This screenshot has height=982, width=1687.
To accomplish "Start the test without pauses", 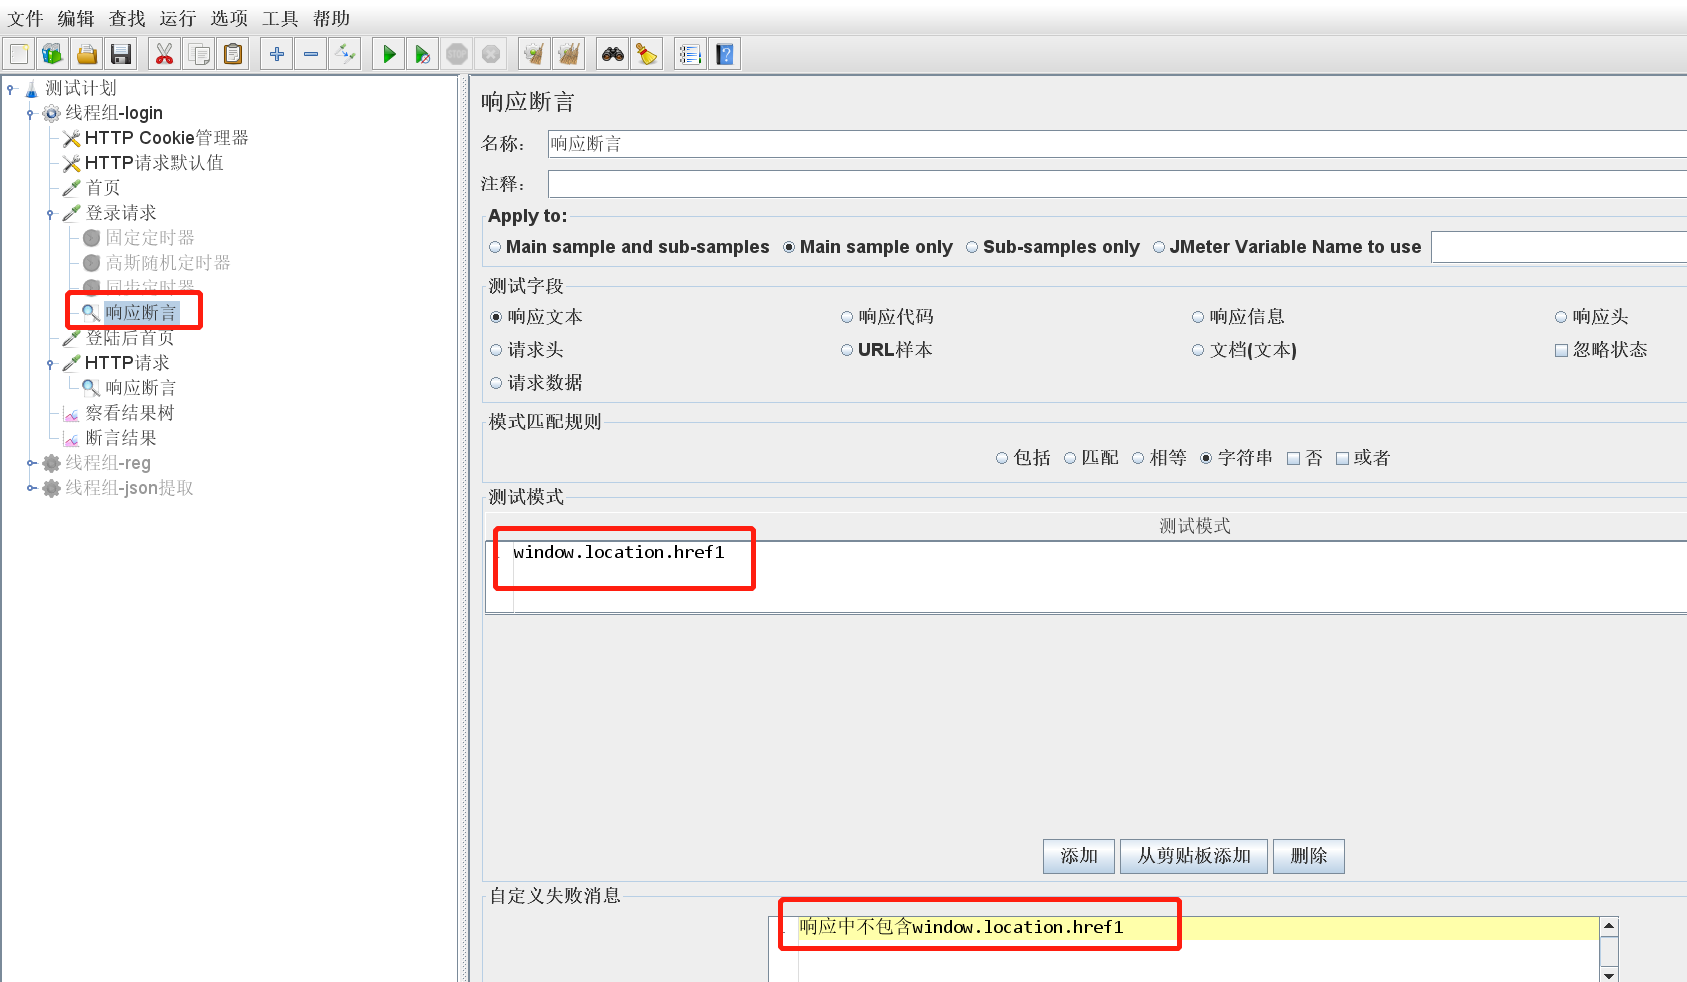I will tap(423, 54).
